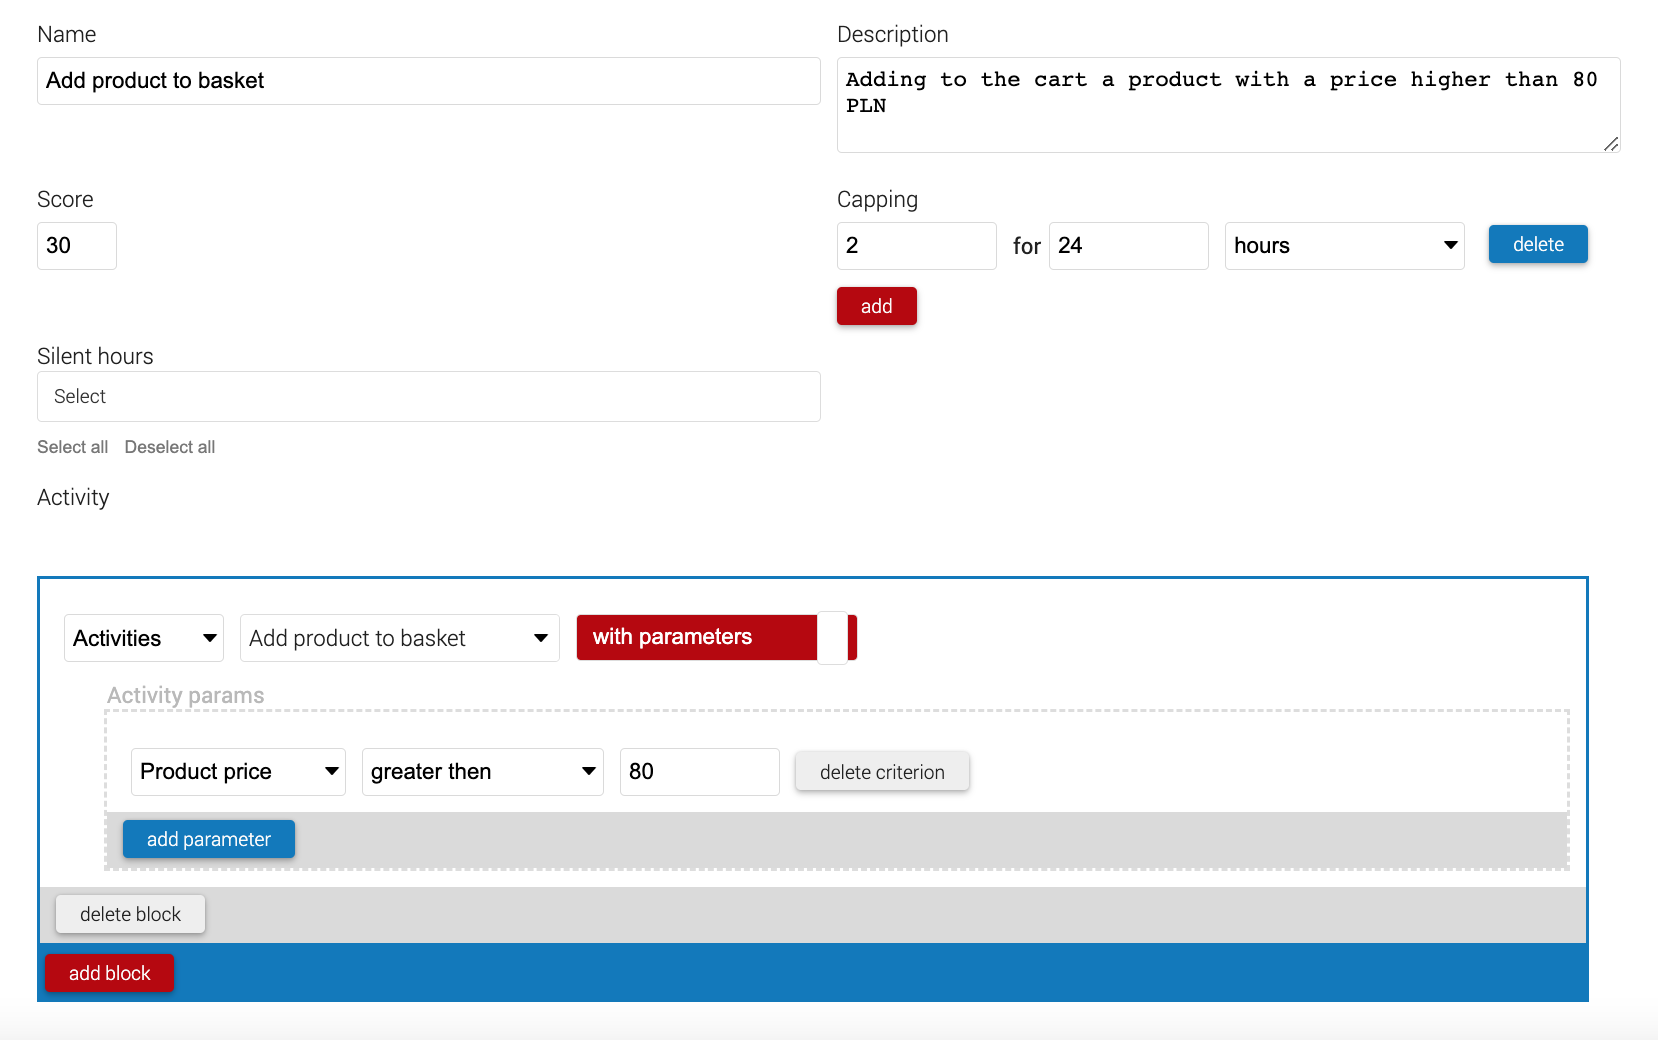Screen dimensions: 1658x1040
Task: Click the 'Activity params' label
Action: click(186, 695)
